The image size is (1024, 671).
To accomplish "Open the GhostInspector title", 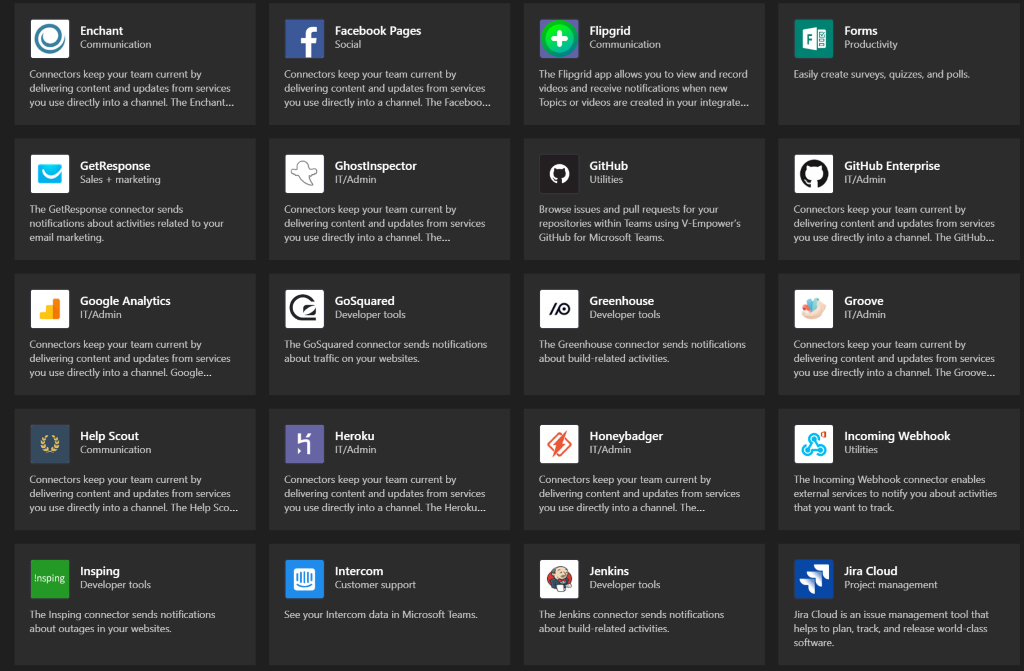I will click(x=376, y=166).
